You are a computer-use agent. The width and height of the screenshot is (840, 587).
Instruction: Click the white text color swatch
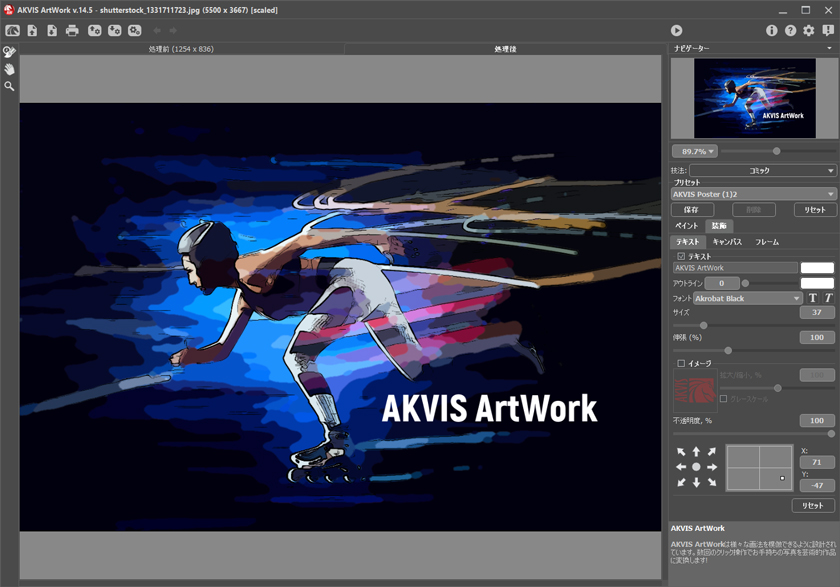coord(817,268)
